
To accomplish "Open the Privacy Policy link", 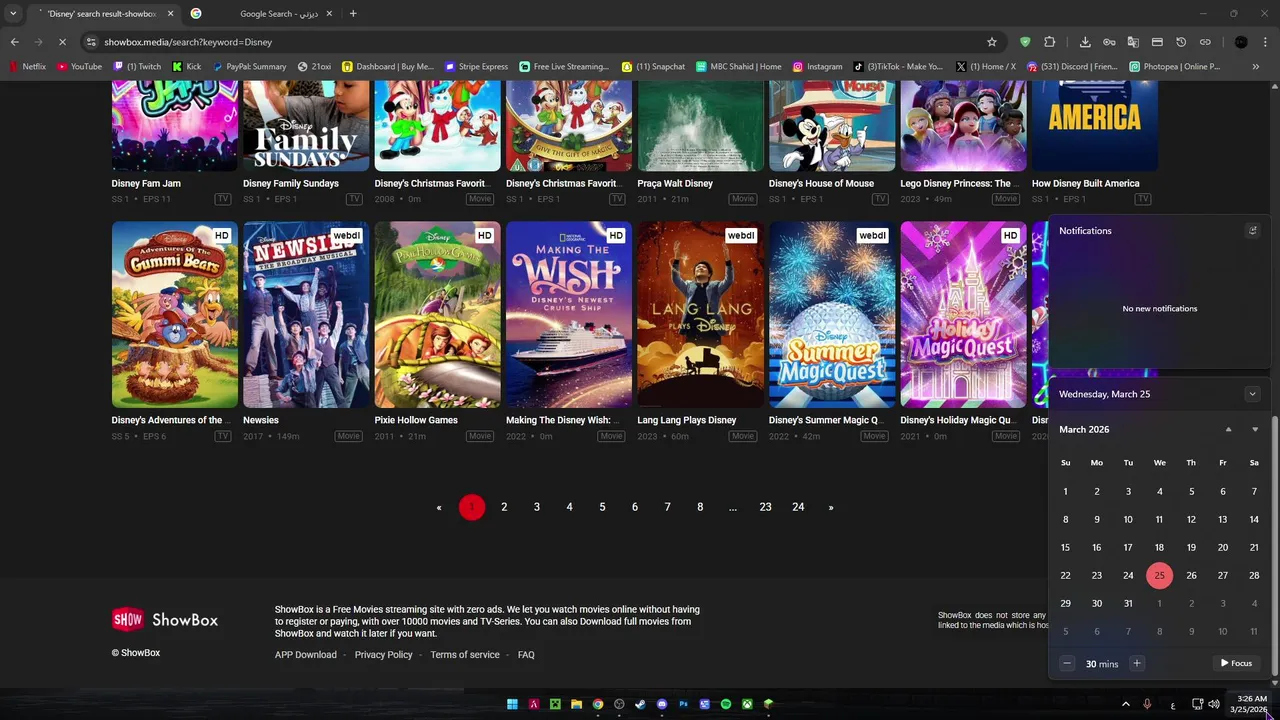I will (x=384, y=655).
